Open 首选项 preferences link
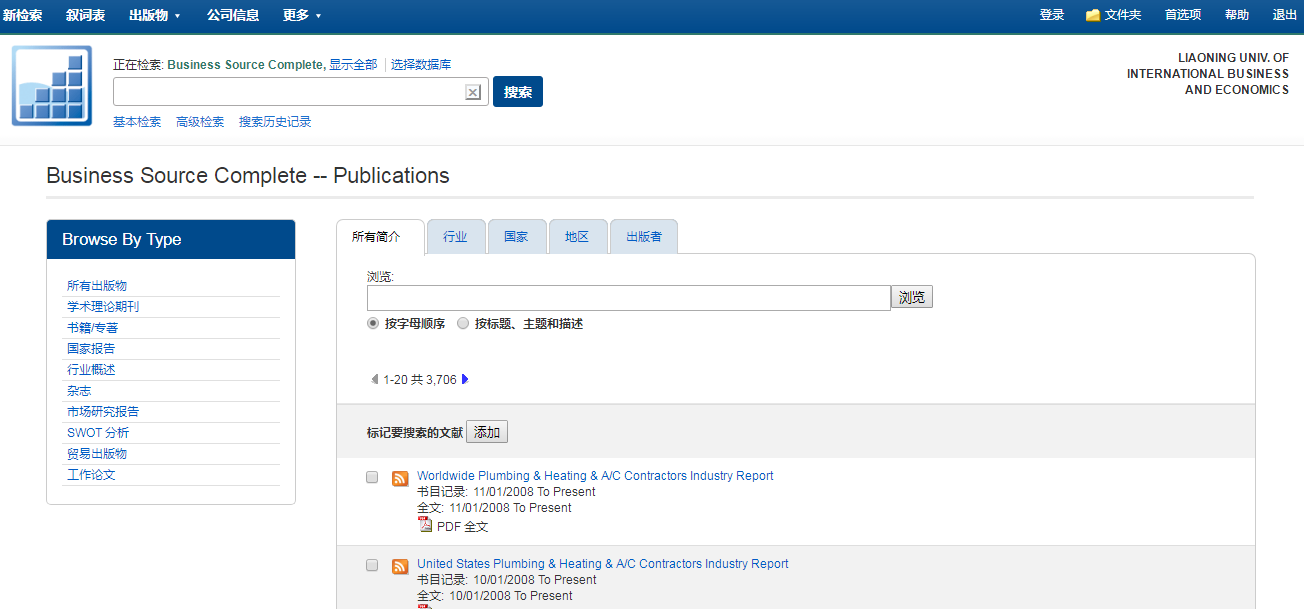Screen dimensions: 1304x609 [1183, 15]
